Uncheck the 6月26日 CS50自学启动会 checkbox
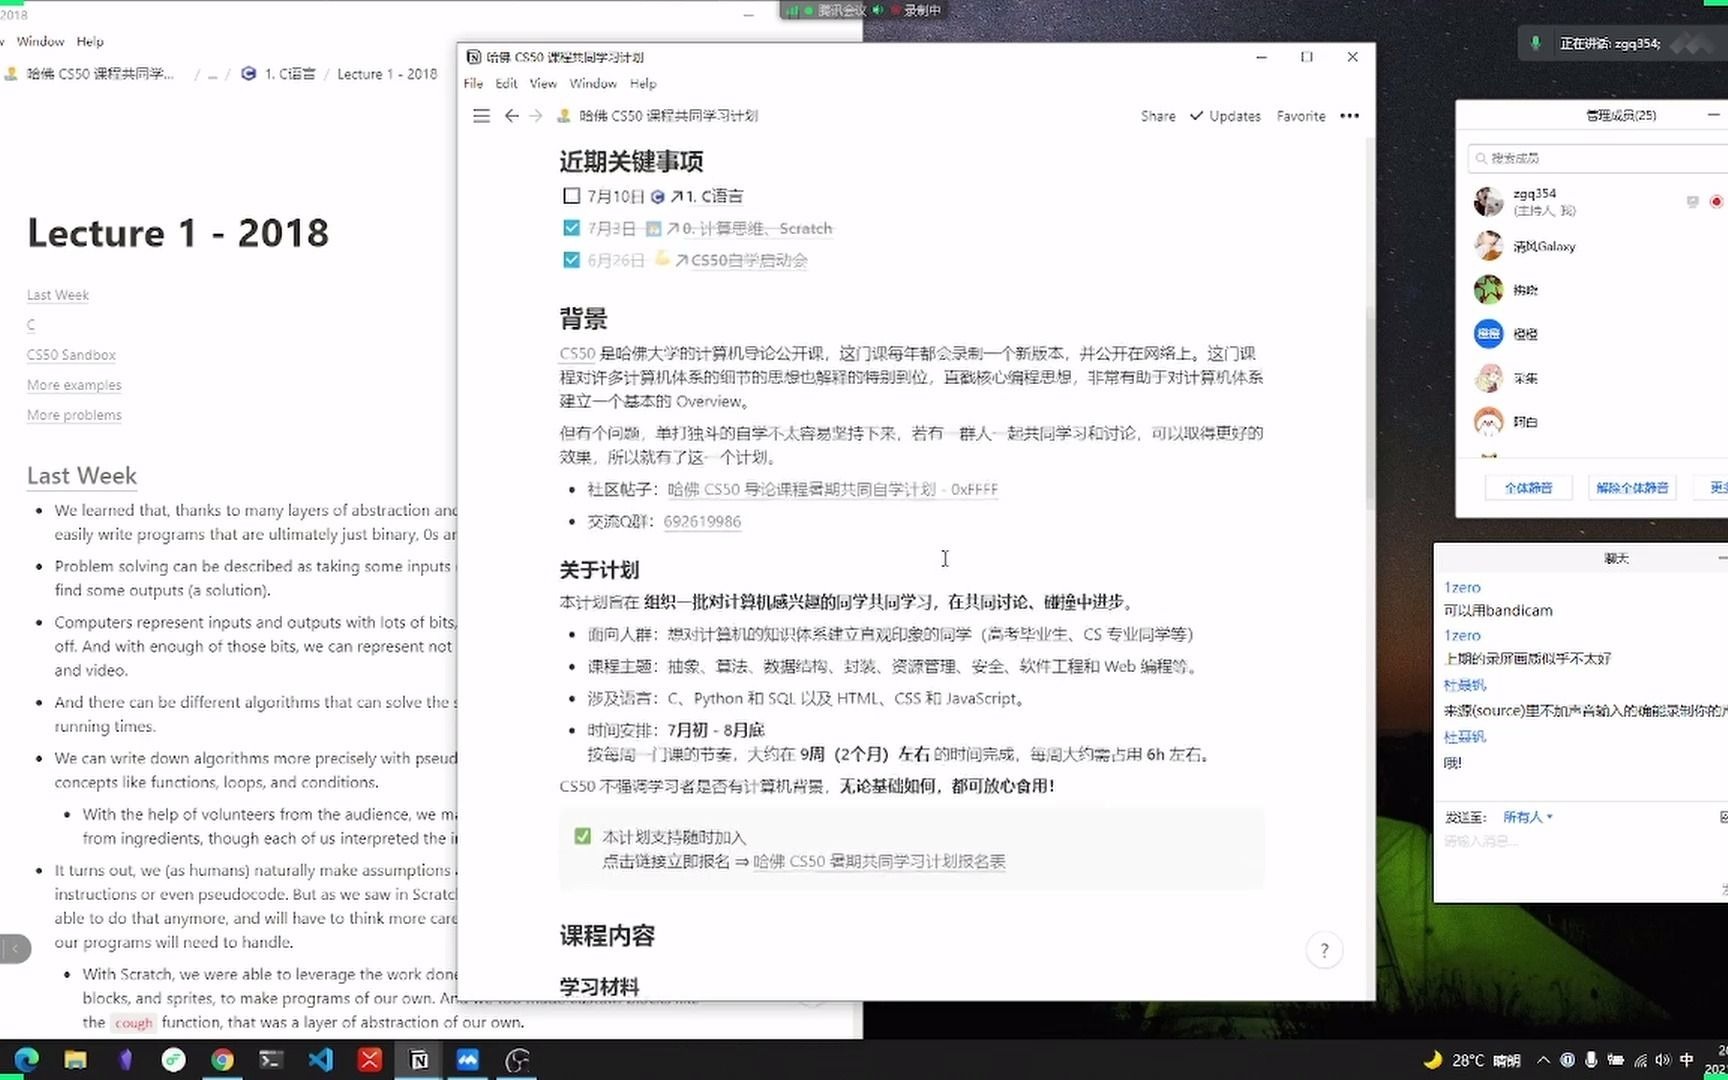The height and width of the screenshot is (1080, 1728). coord(571,260)
